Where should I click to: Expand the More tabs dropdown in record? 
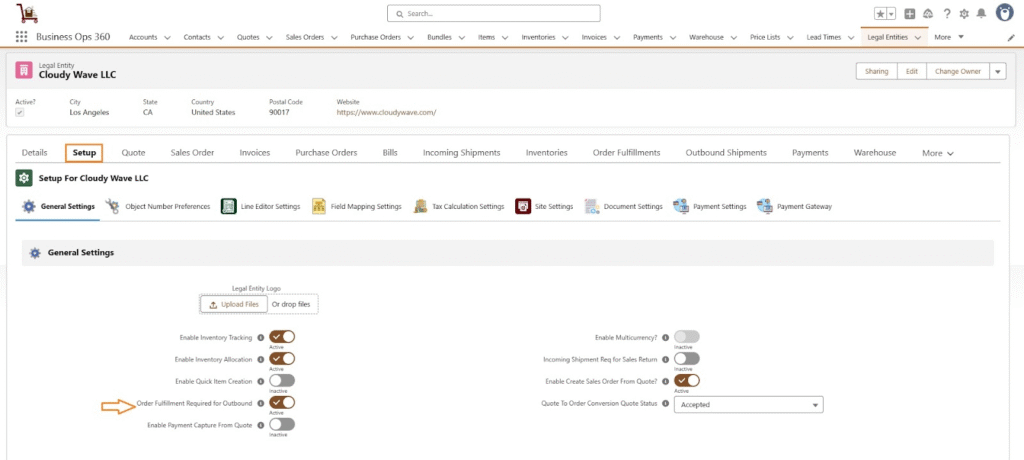[937, 153]
